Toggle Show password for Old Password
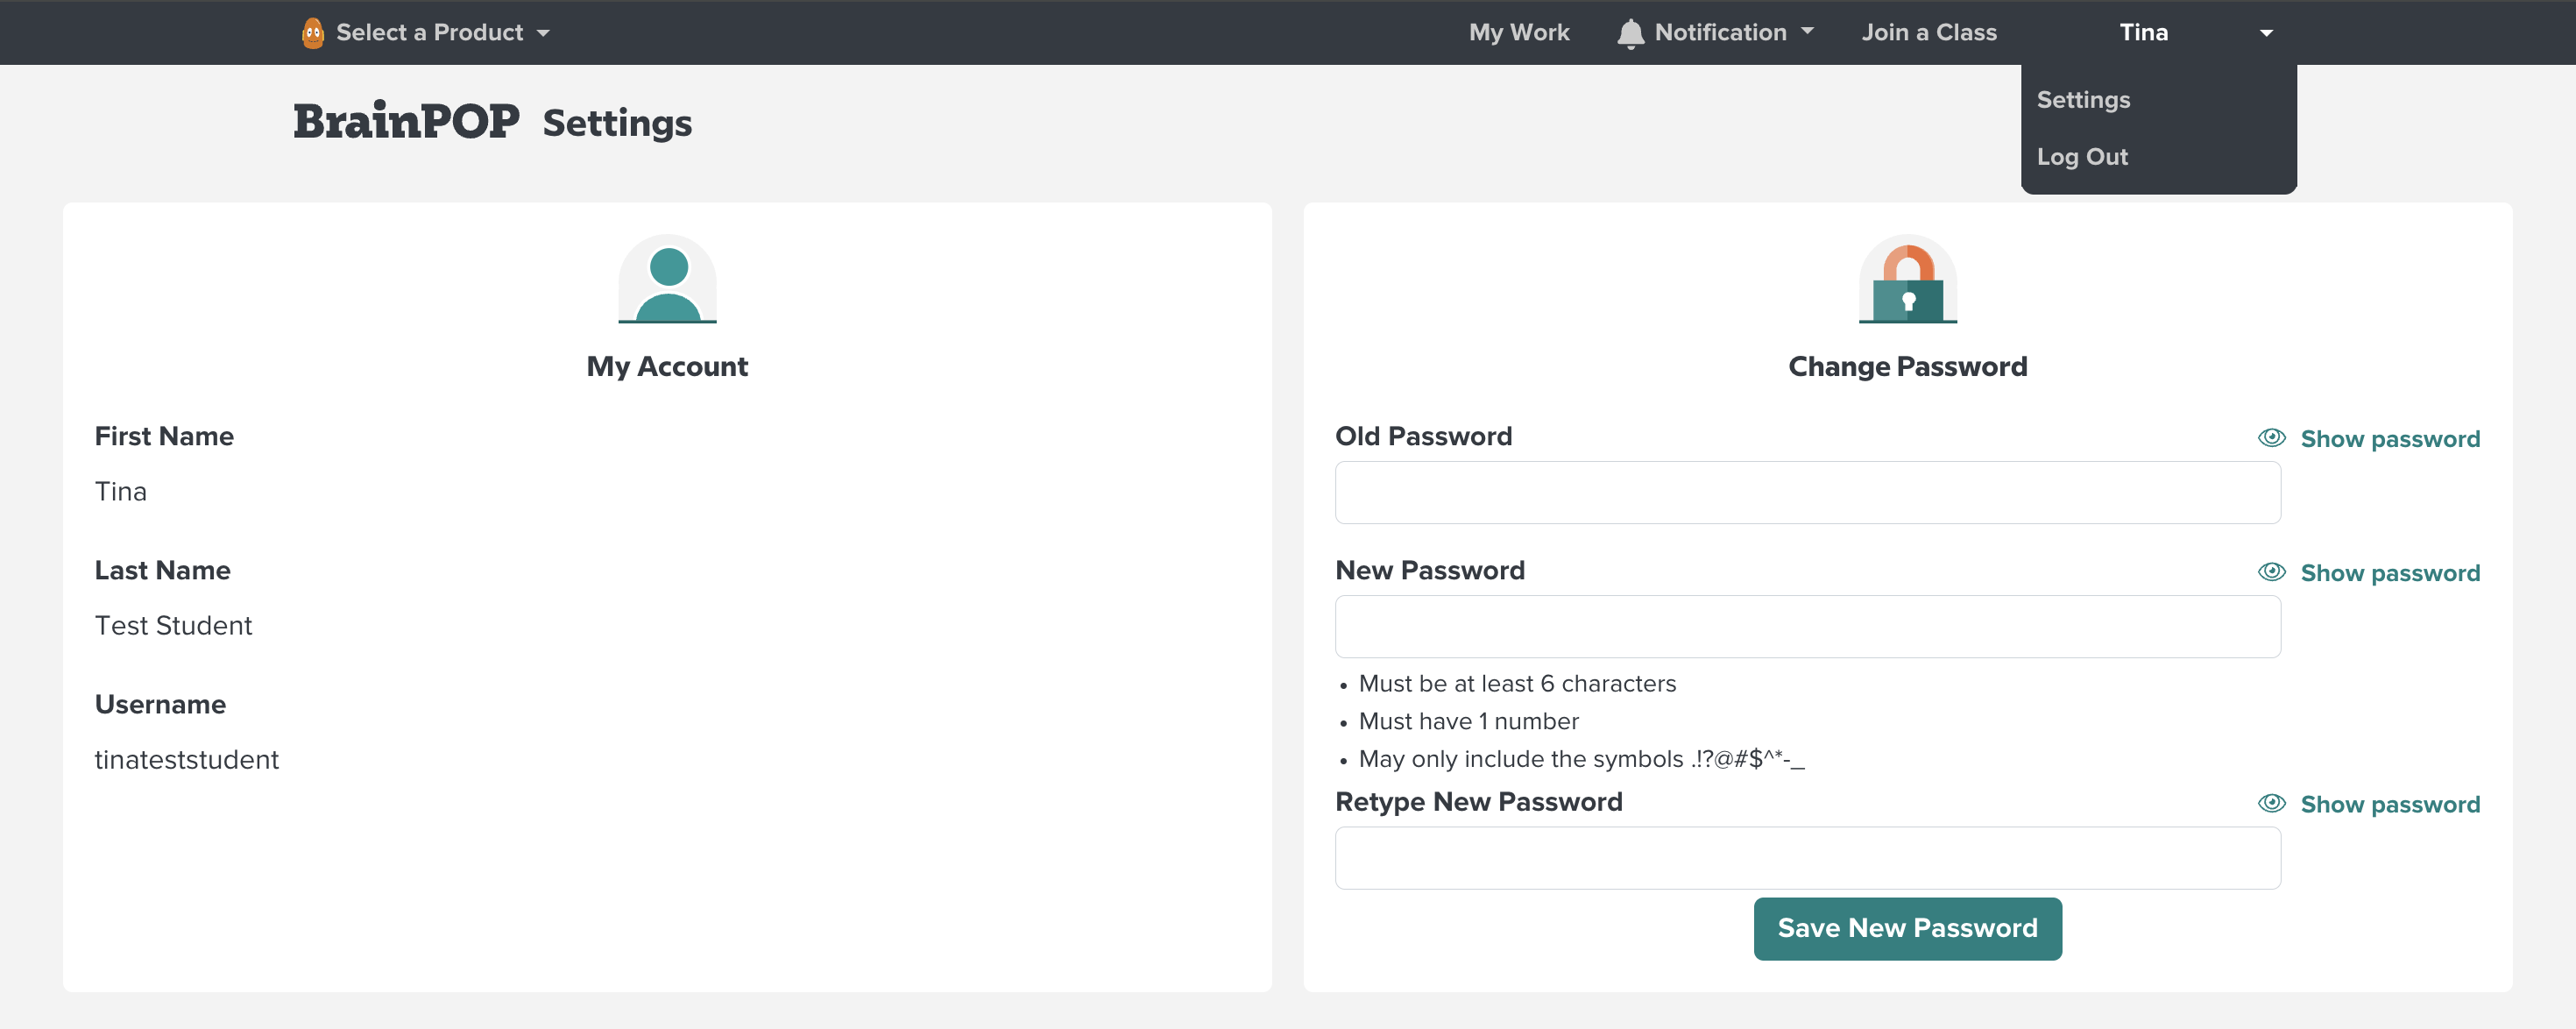 tap(2368, 438)
